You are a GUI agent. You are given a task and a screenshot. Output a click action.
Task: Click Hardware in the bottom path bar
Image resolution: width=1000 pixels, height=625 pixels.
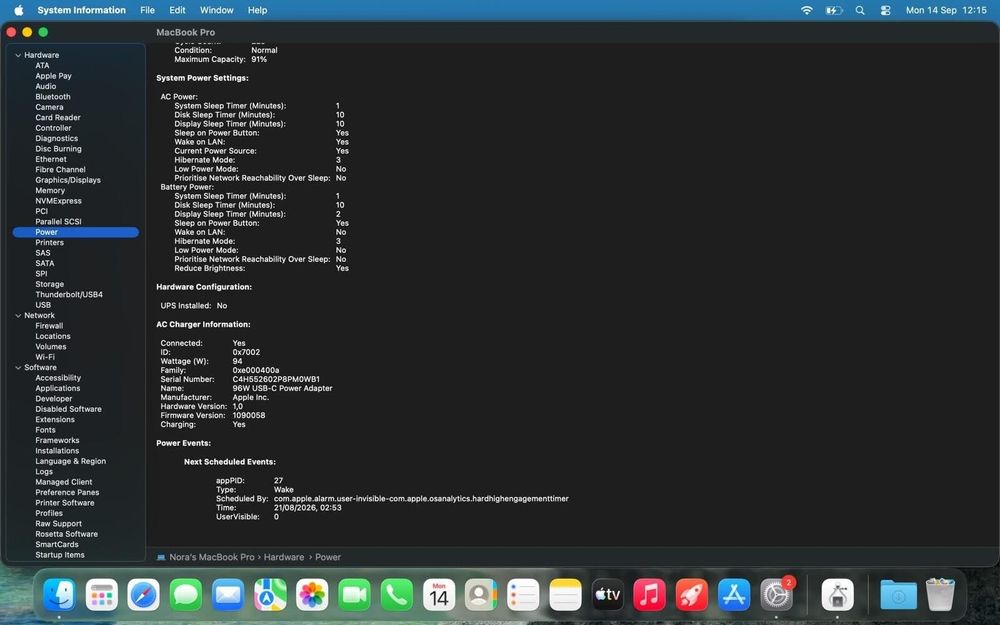[284, 557]
